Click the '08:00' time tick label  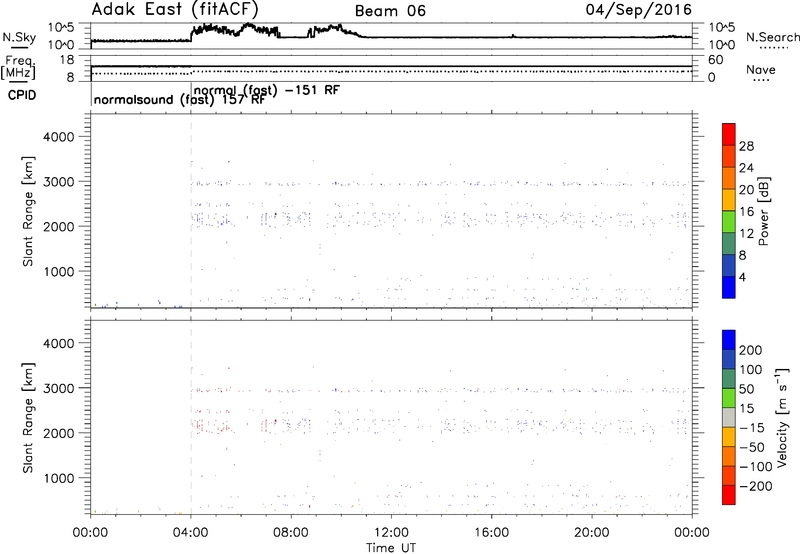[x=291, y=533]
